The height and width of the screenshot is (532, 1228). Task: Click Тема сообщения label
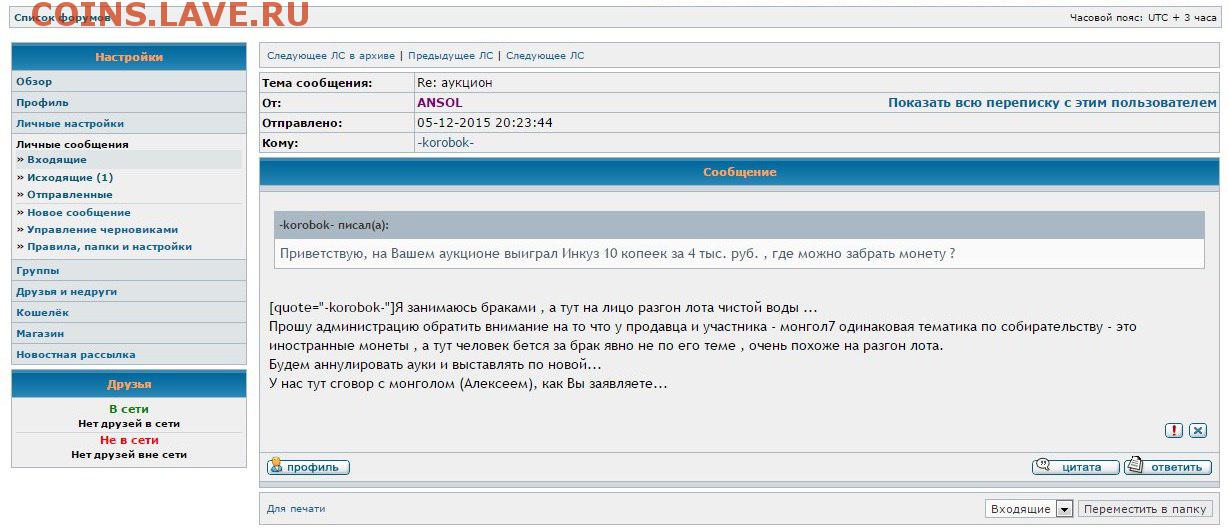[x=317, y=83]
